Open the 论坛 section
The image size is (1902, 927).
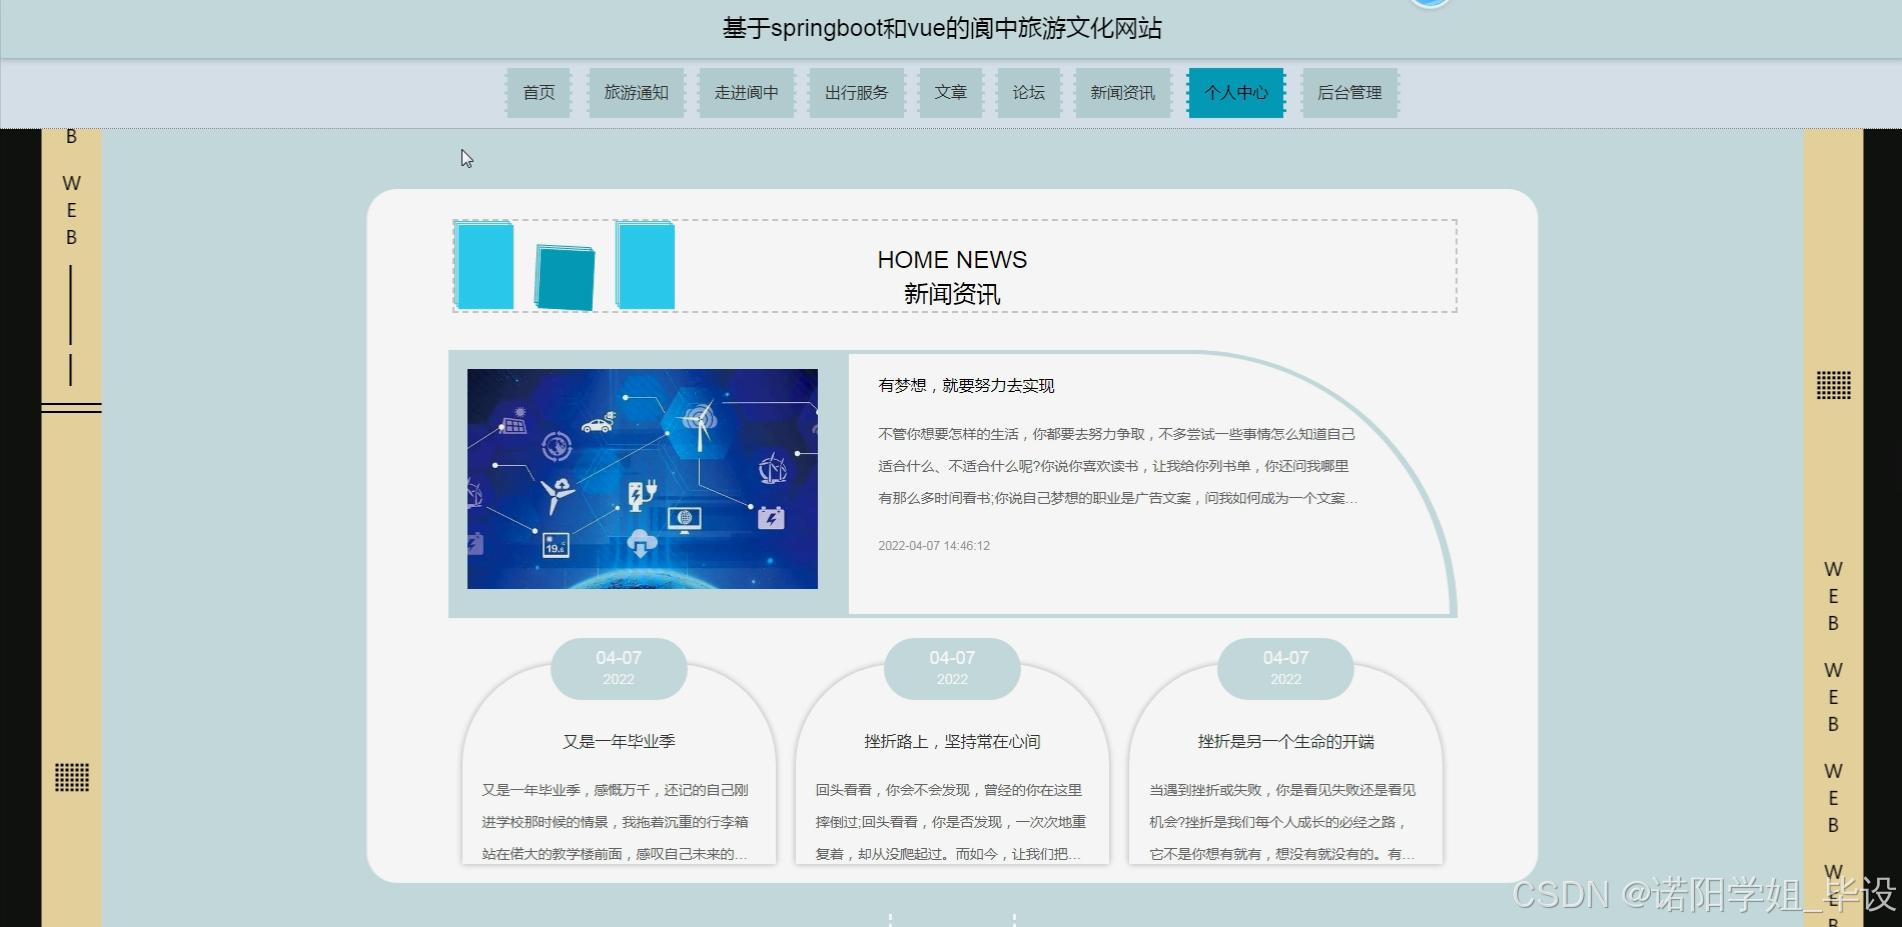click(1029, 92)
